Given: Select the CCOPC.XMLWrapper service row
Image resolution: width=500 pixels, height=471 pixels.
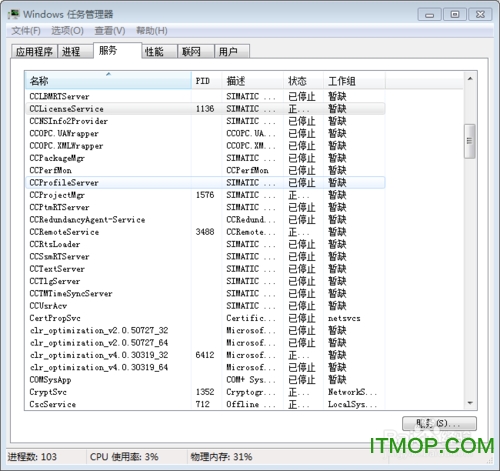Looking at the screenshot, I should 205,146.
